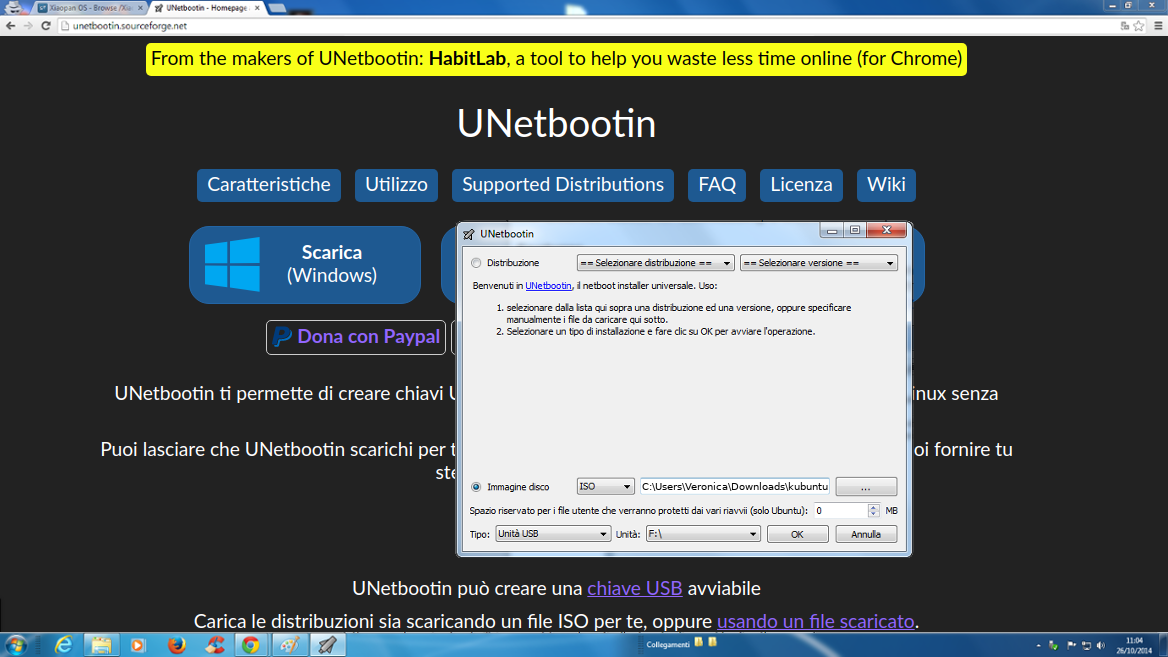
Task: Open CCleaner from the taskbar
Action: pos(215,645)
